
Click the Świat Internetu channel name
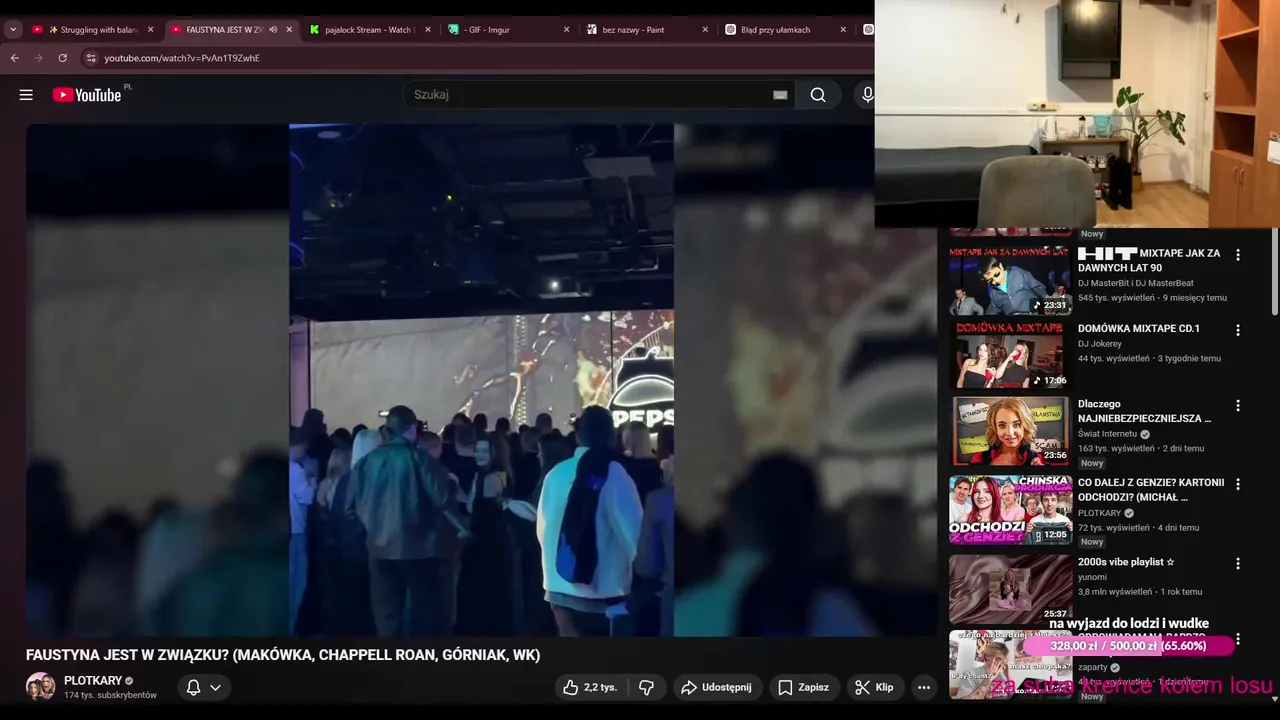(x=1107, y=434)
